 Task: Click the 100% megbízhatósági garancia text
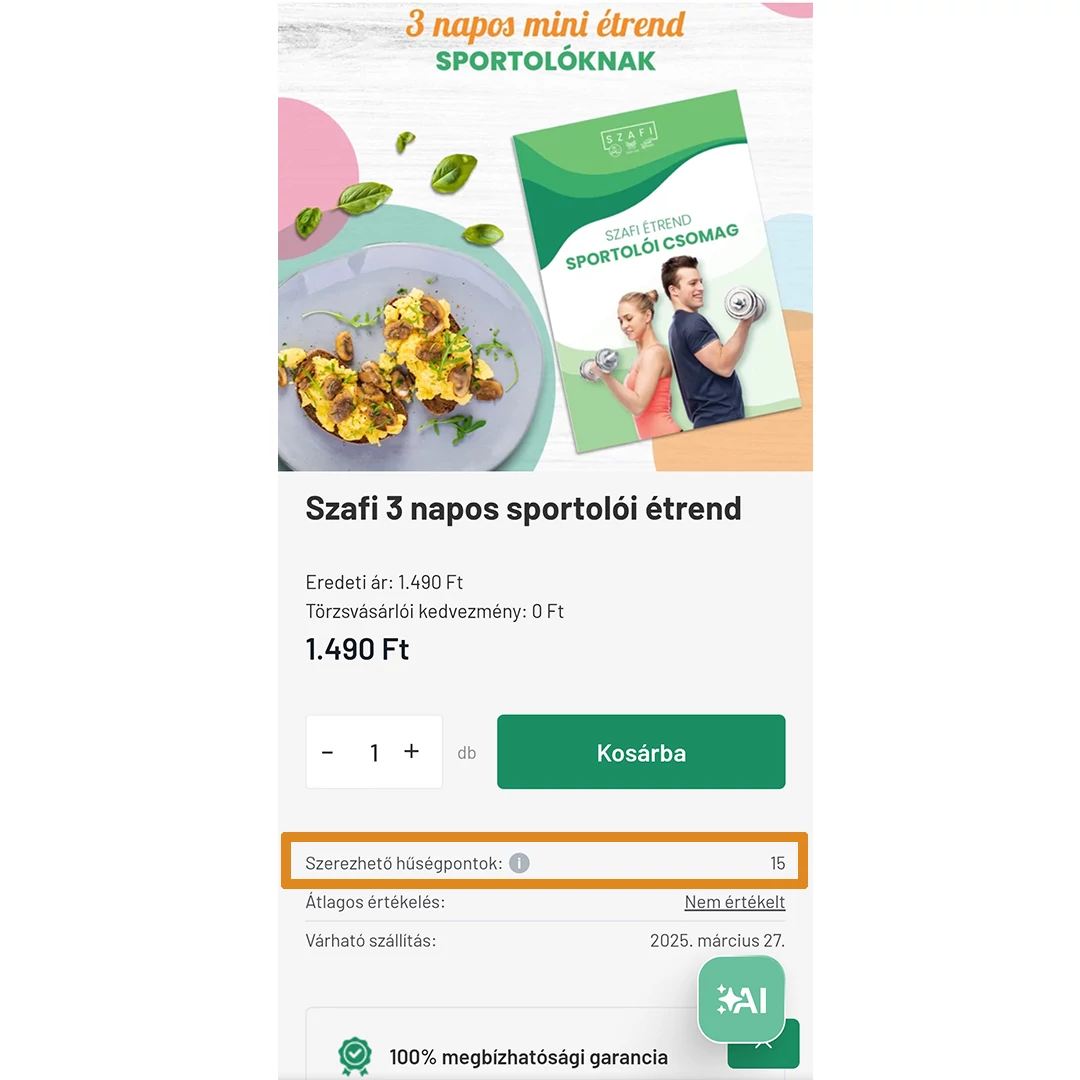pyautogui.click(x=528, y=1057)
